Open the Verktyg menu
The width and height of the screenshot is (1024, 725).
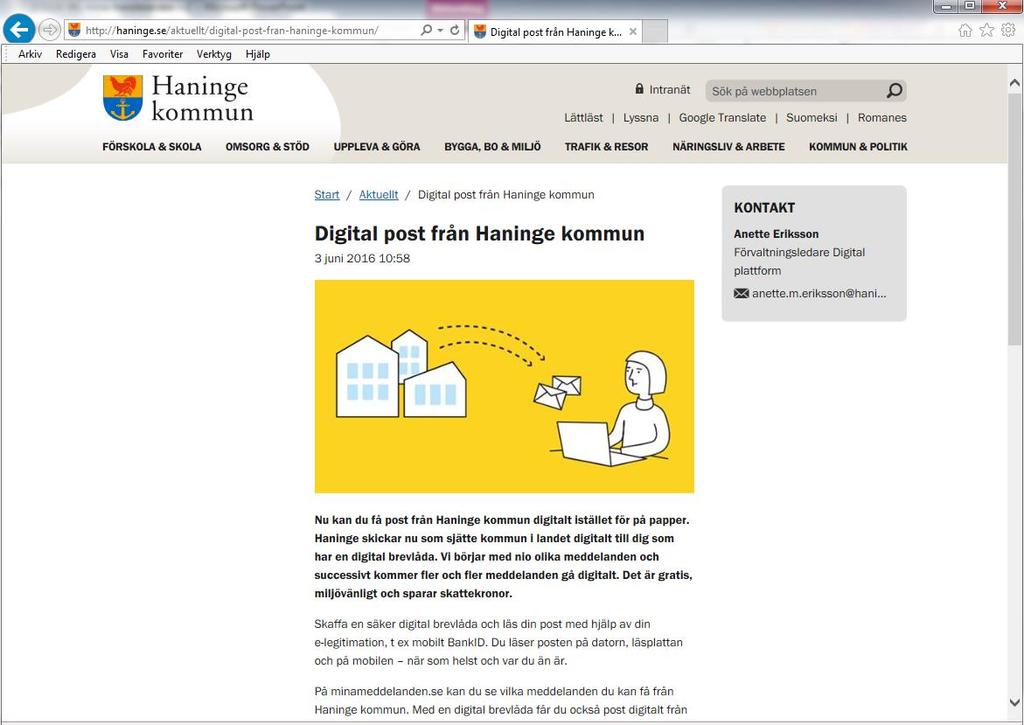point(214,54)
